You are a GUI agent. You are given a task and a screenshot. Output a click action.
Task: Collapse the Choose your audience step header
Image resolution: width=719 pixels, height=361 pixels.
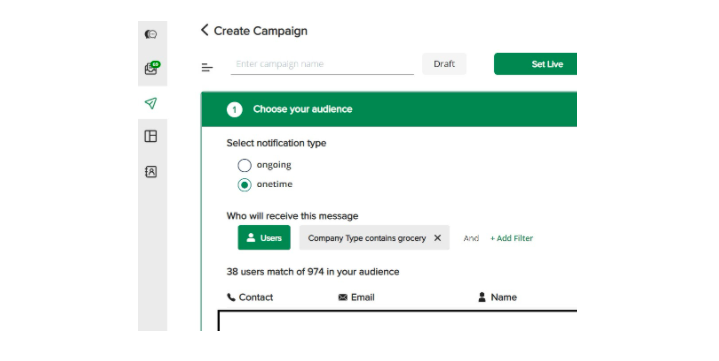(389, 109)
